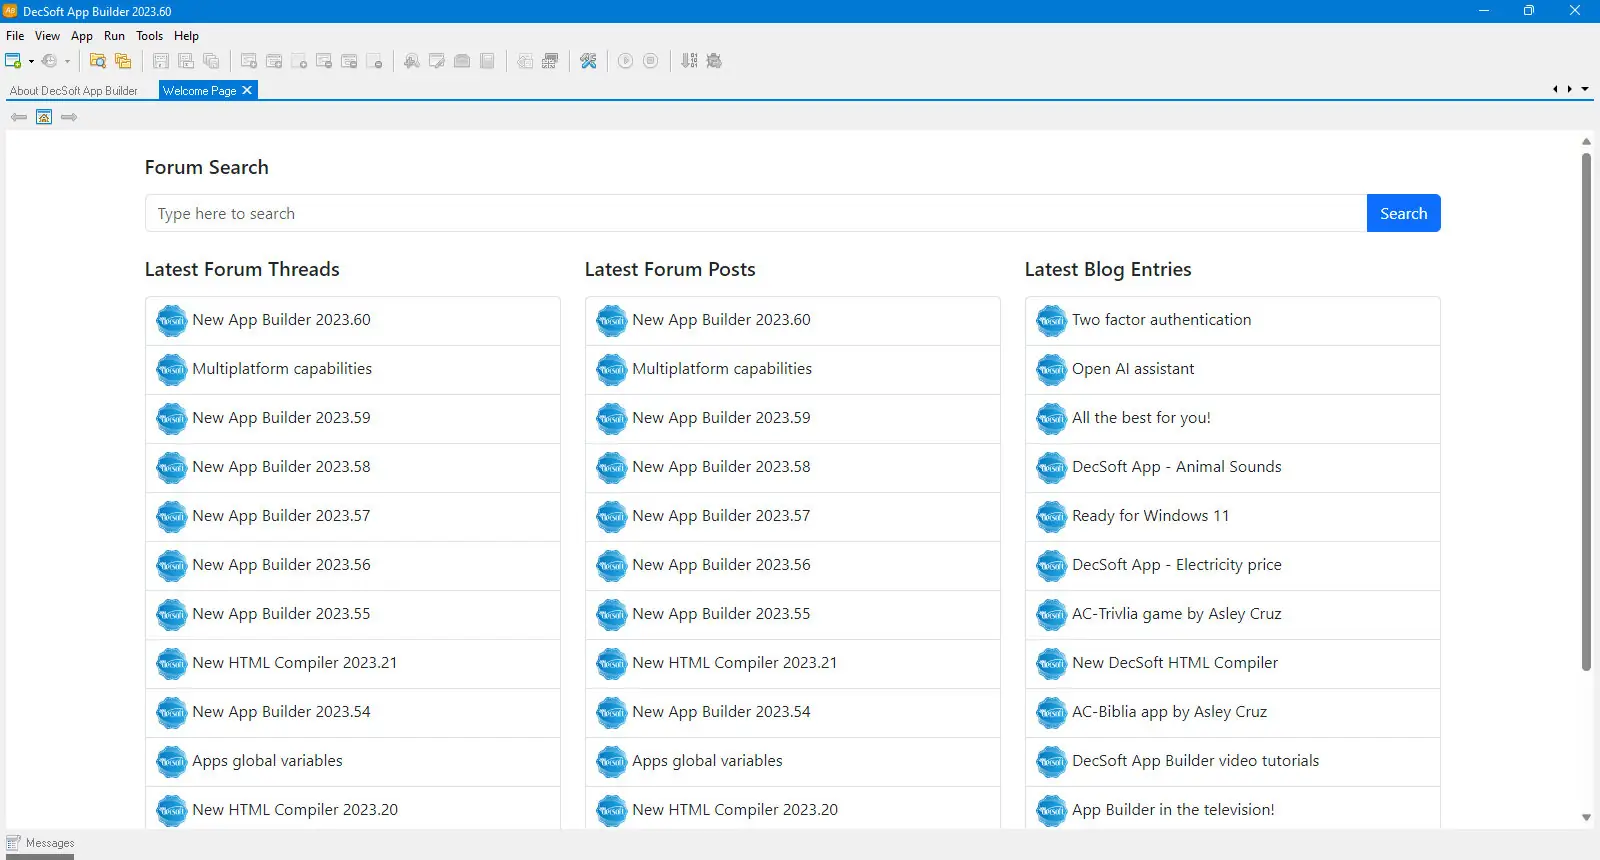
Task: Click the scrollbar up arrow
Action: tap(1586, 141)
